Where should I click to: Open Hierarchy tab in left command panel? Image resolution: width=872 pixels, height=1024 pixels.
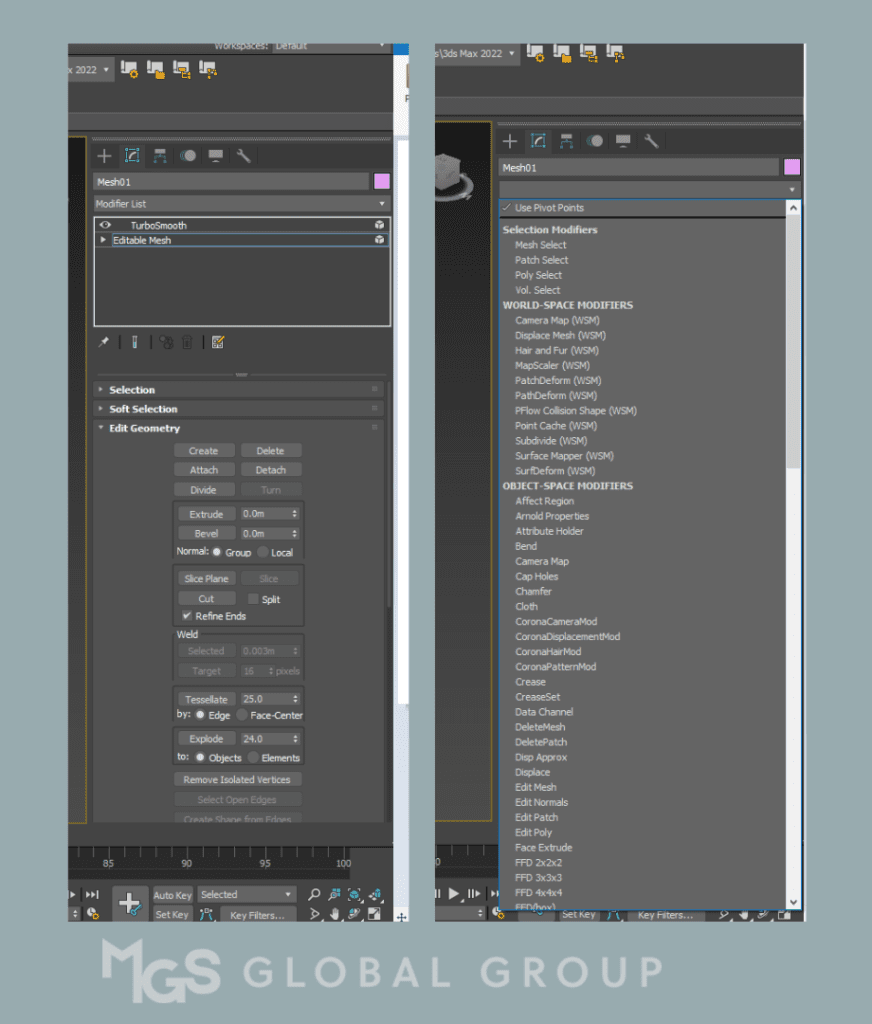click(x=160, y=156)
